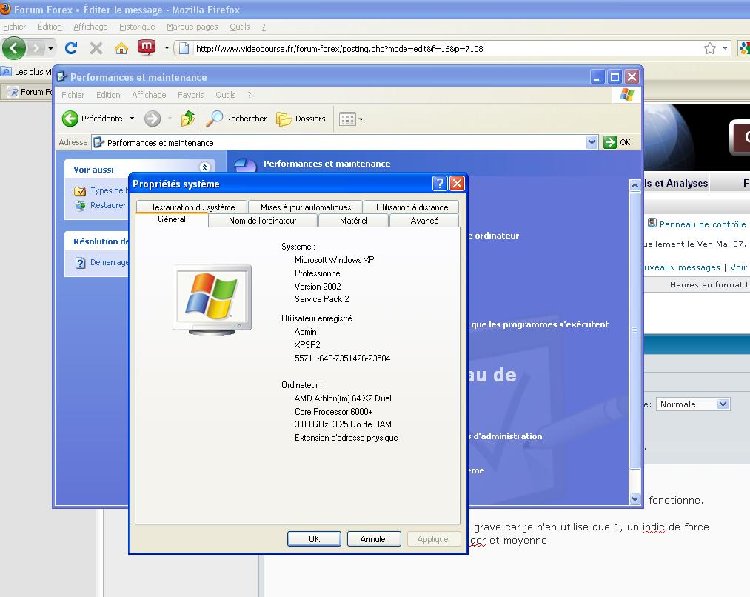Open the Rechercher search tool

237,119
